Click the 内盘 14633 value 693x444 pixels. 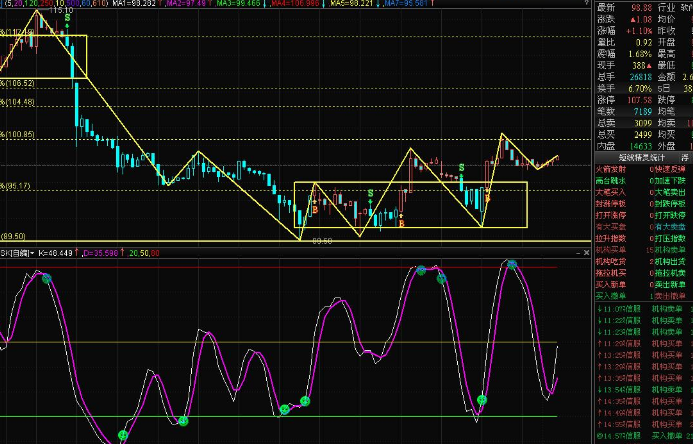click(641, 146)
